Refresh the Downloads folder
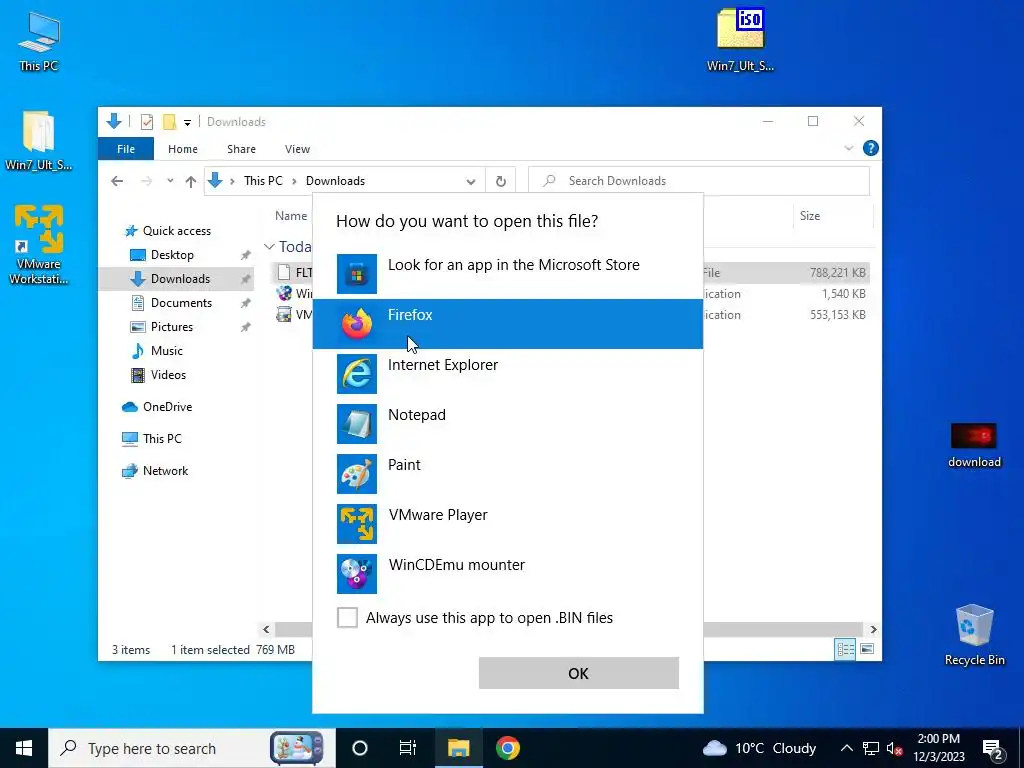Image resolution: width=1024 pixels, height=768 pixels. point(501,182)
